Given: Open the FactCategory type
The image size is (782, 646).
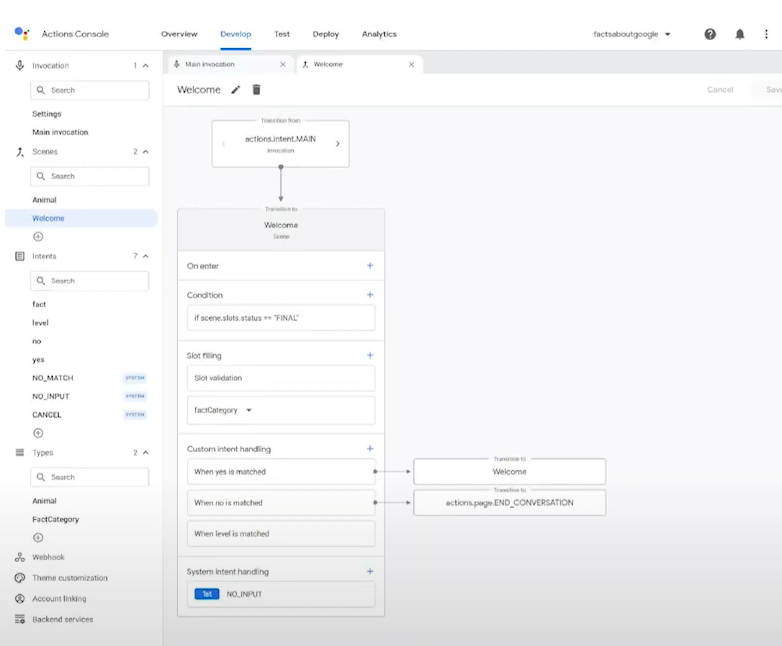Looking at the screenshot, I should click(x=56, y=519).
